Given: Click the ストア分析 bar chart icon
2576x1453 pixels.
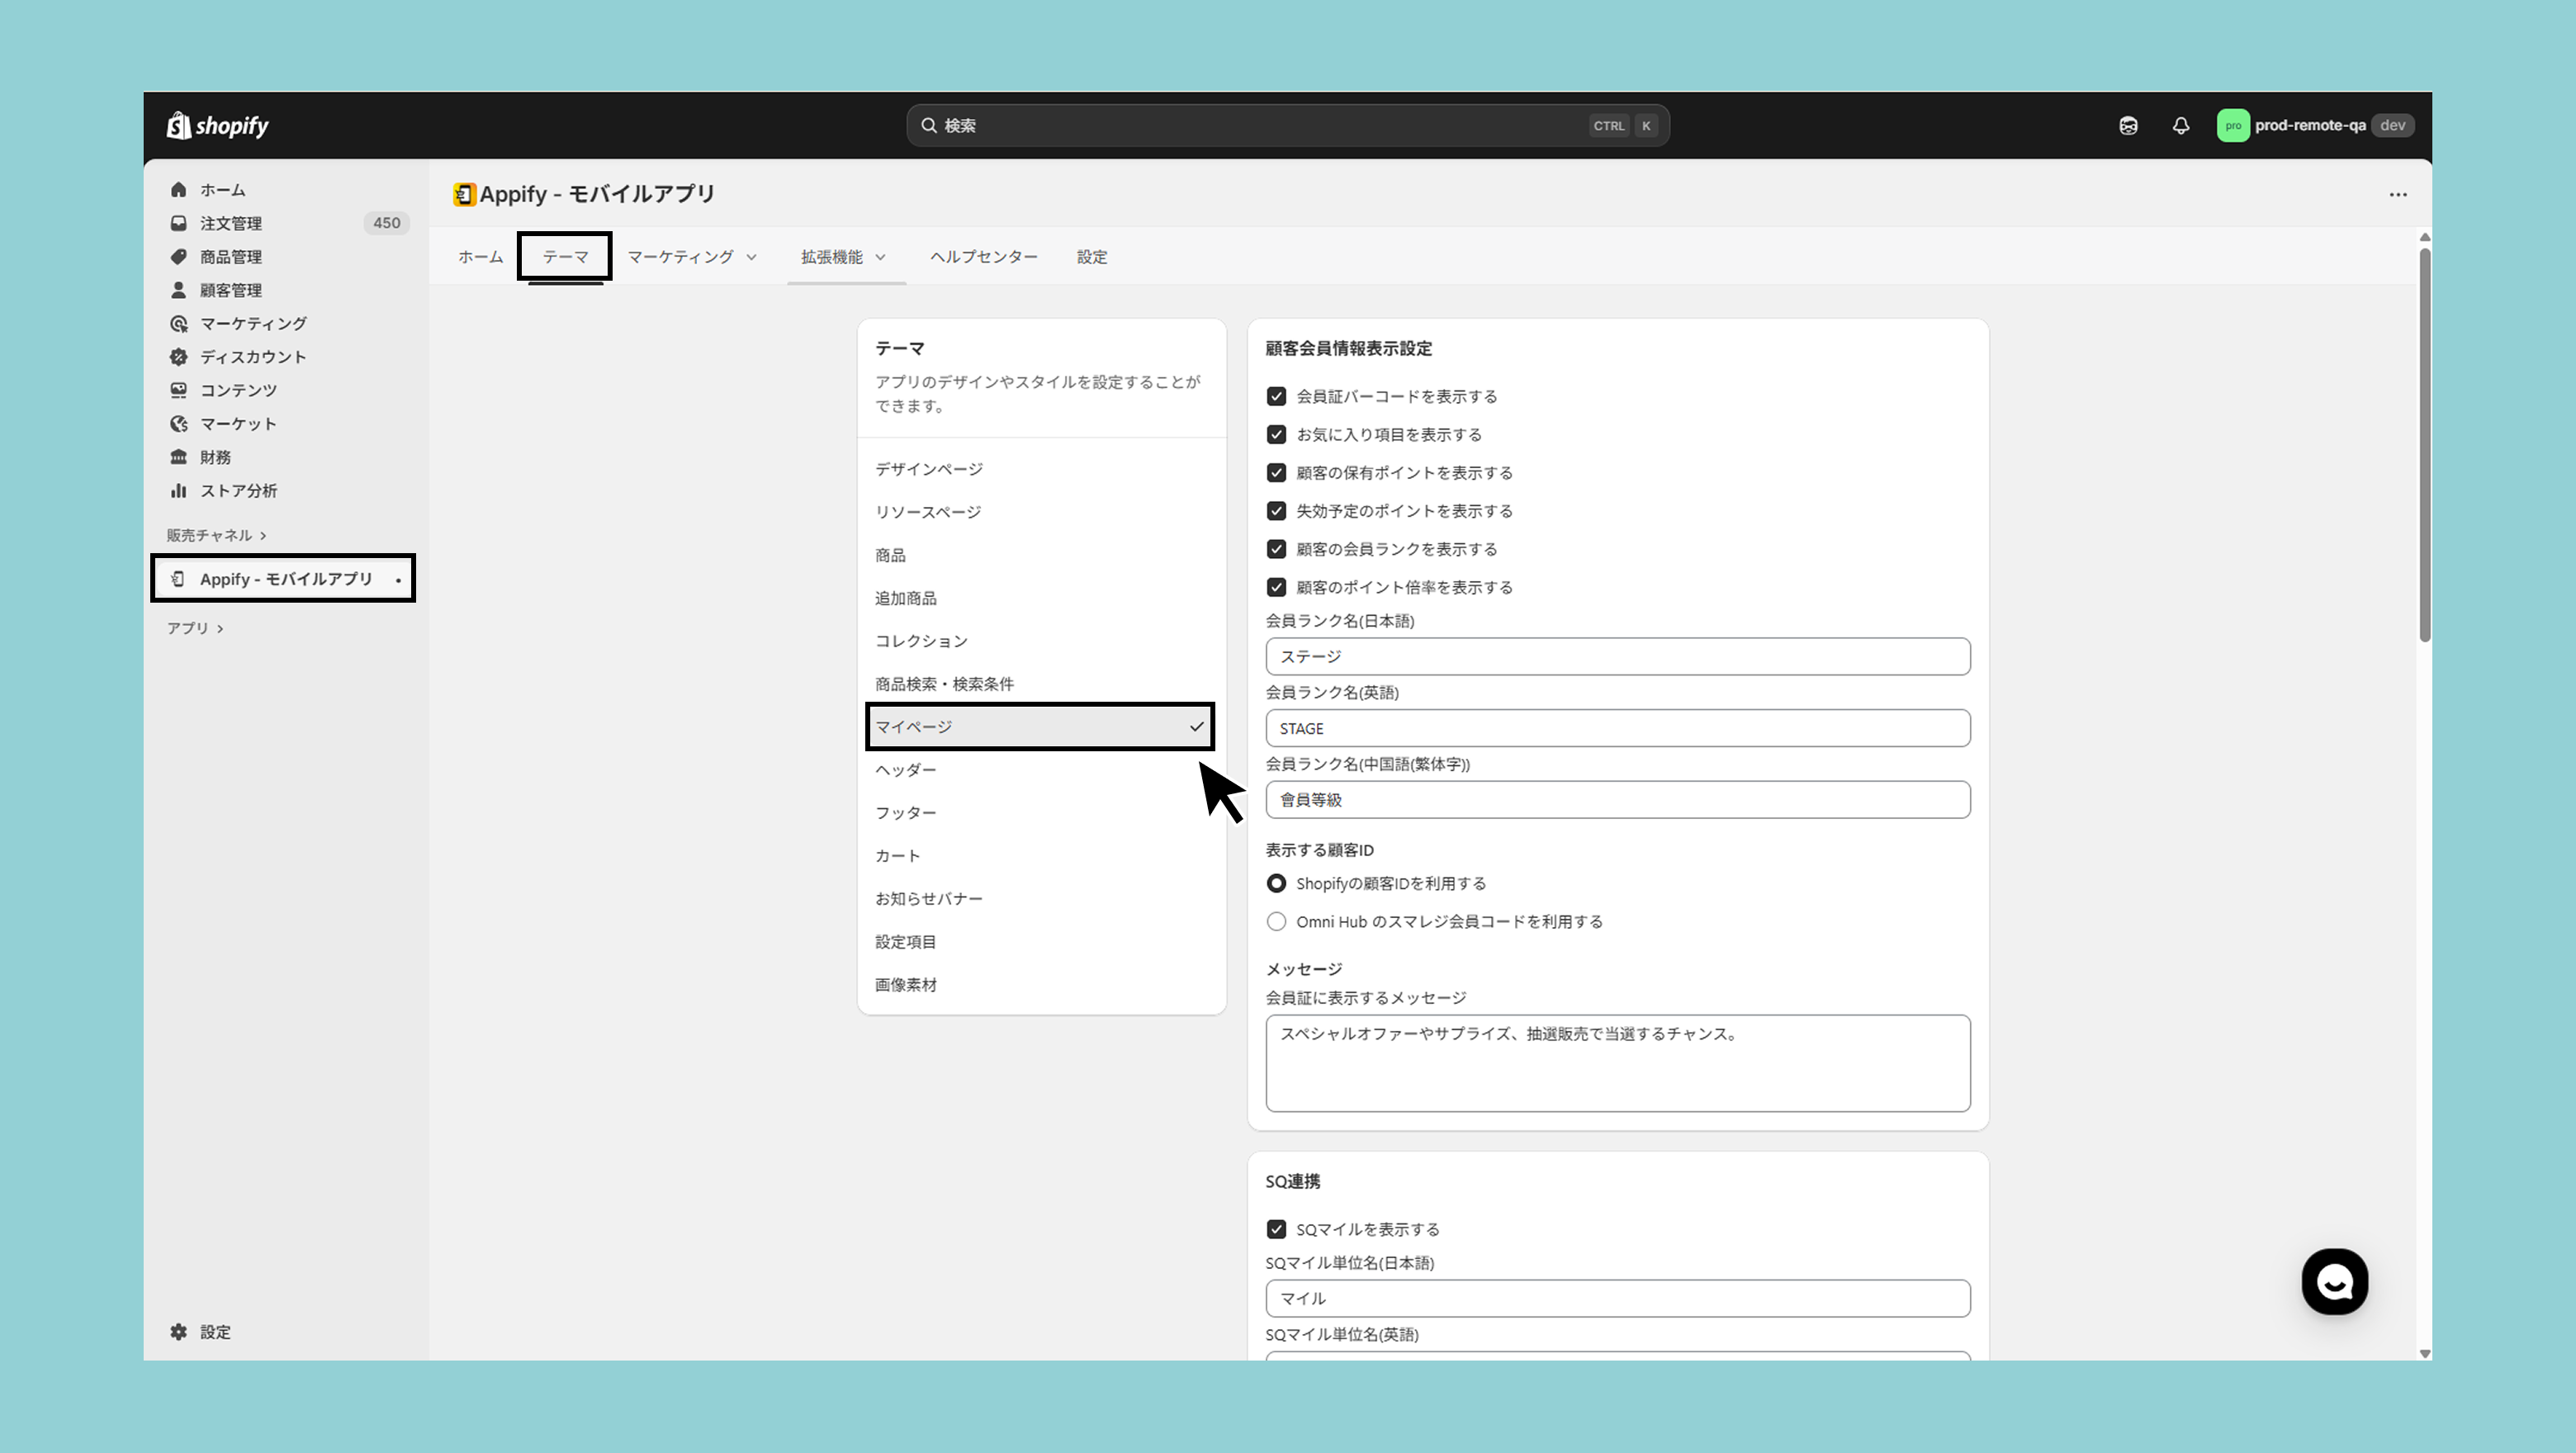Looking at the screenshot, I should 179,490.
